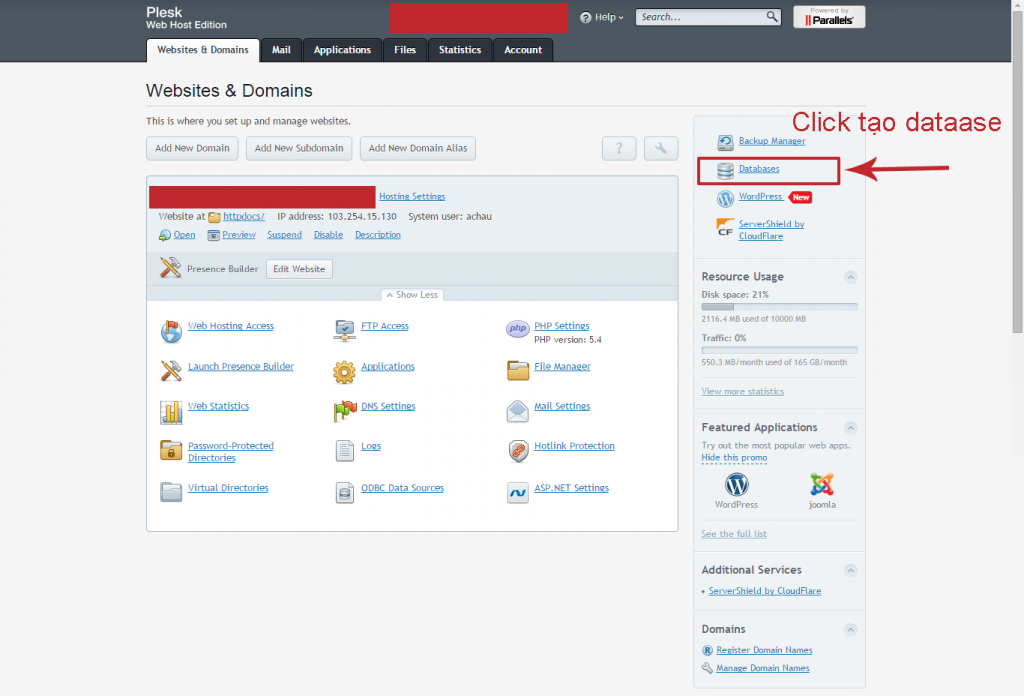
Task: Collapse the Featured Applications section
Action: point(850,428)
